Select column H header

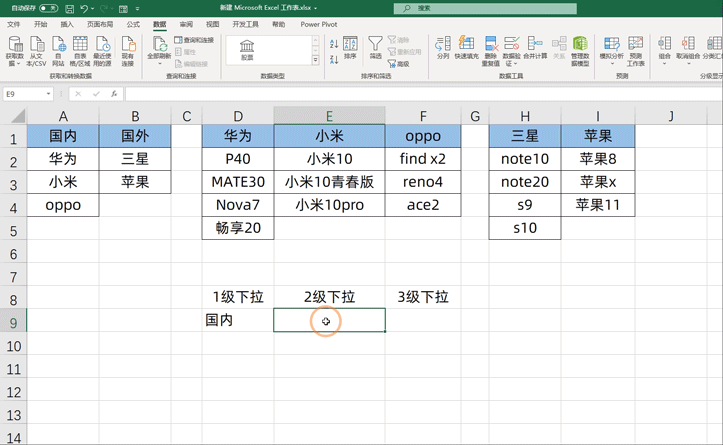pyautogui.click(x=525, y=116)
